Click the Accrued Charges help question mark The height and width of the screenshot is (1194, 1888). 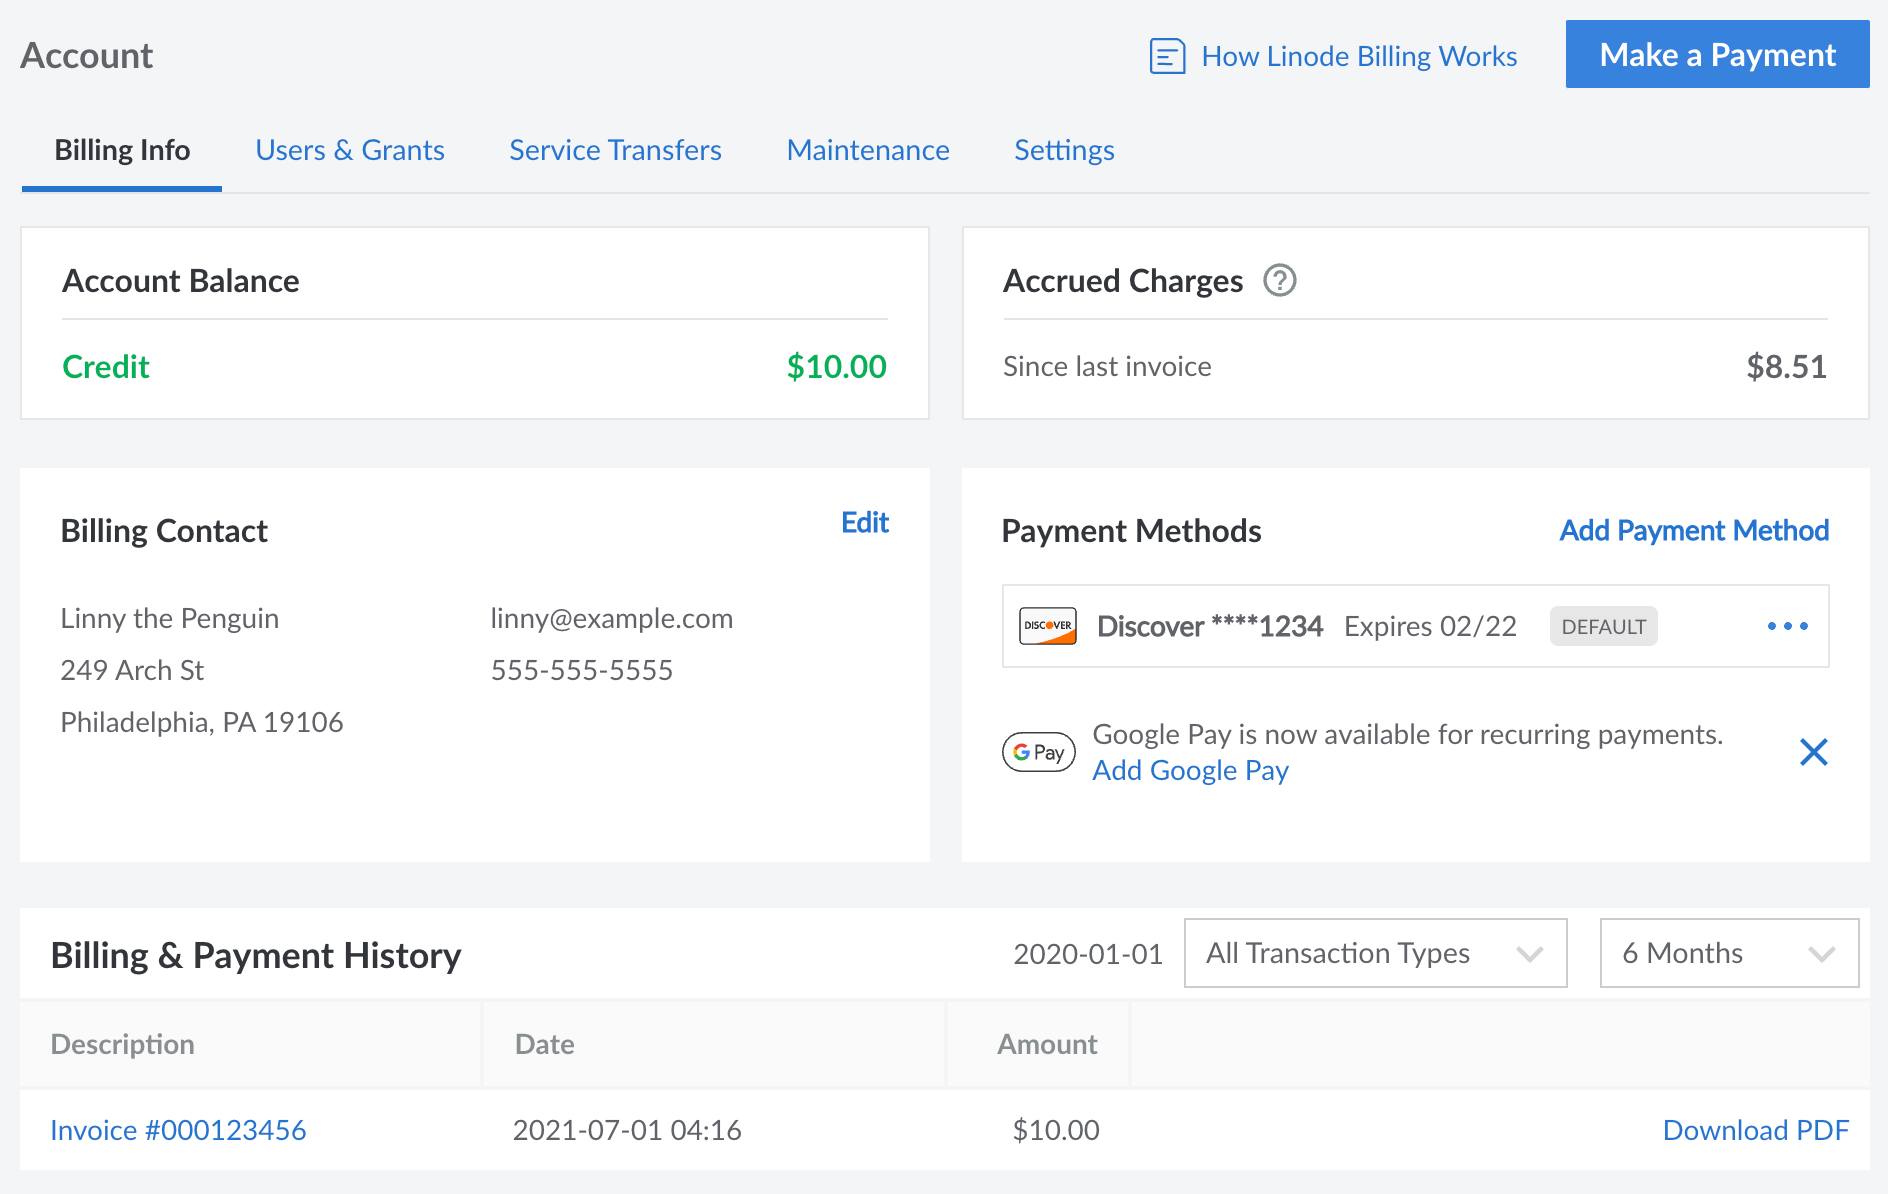[1278, 282]
